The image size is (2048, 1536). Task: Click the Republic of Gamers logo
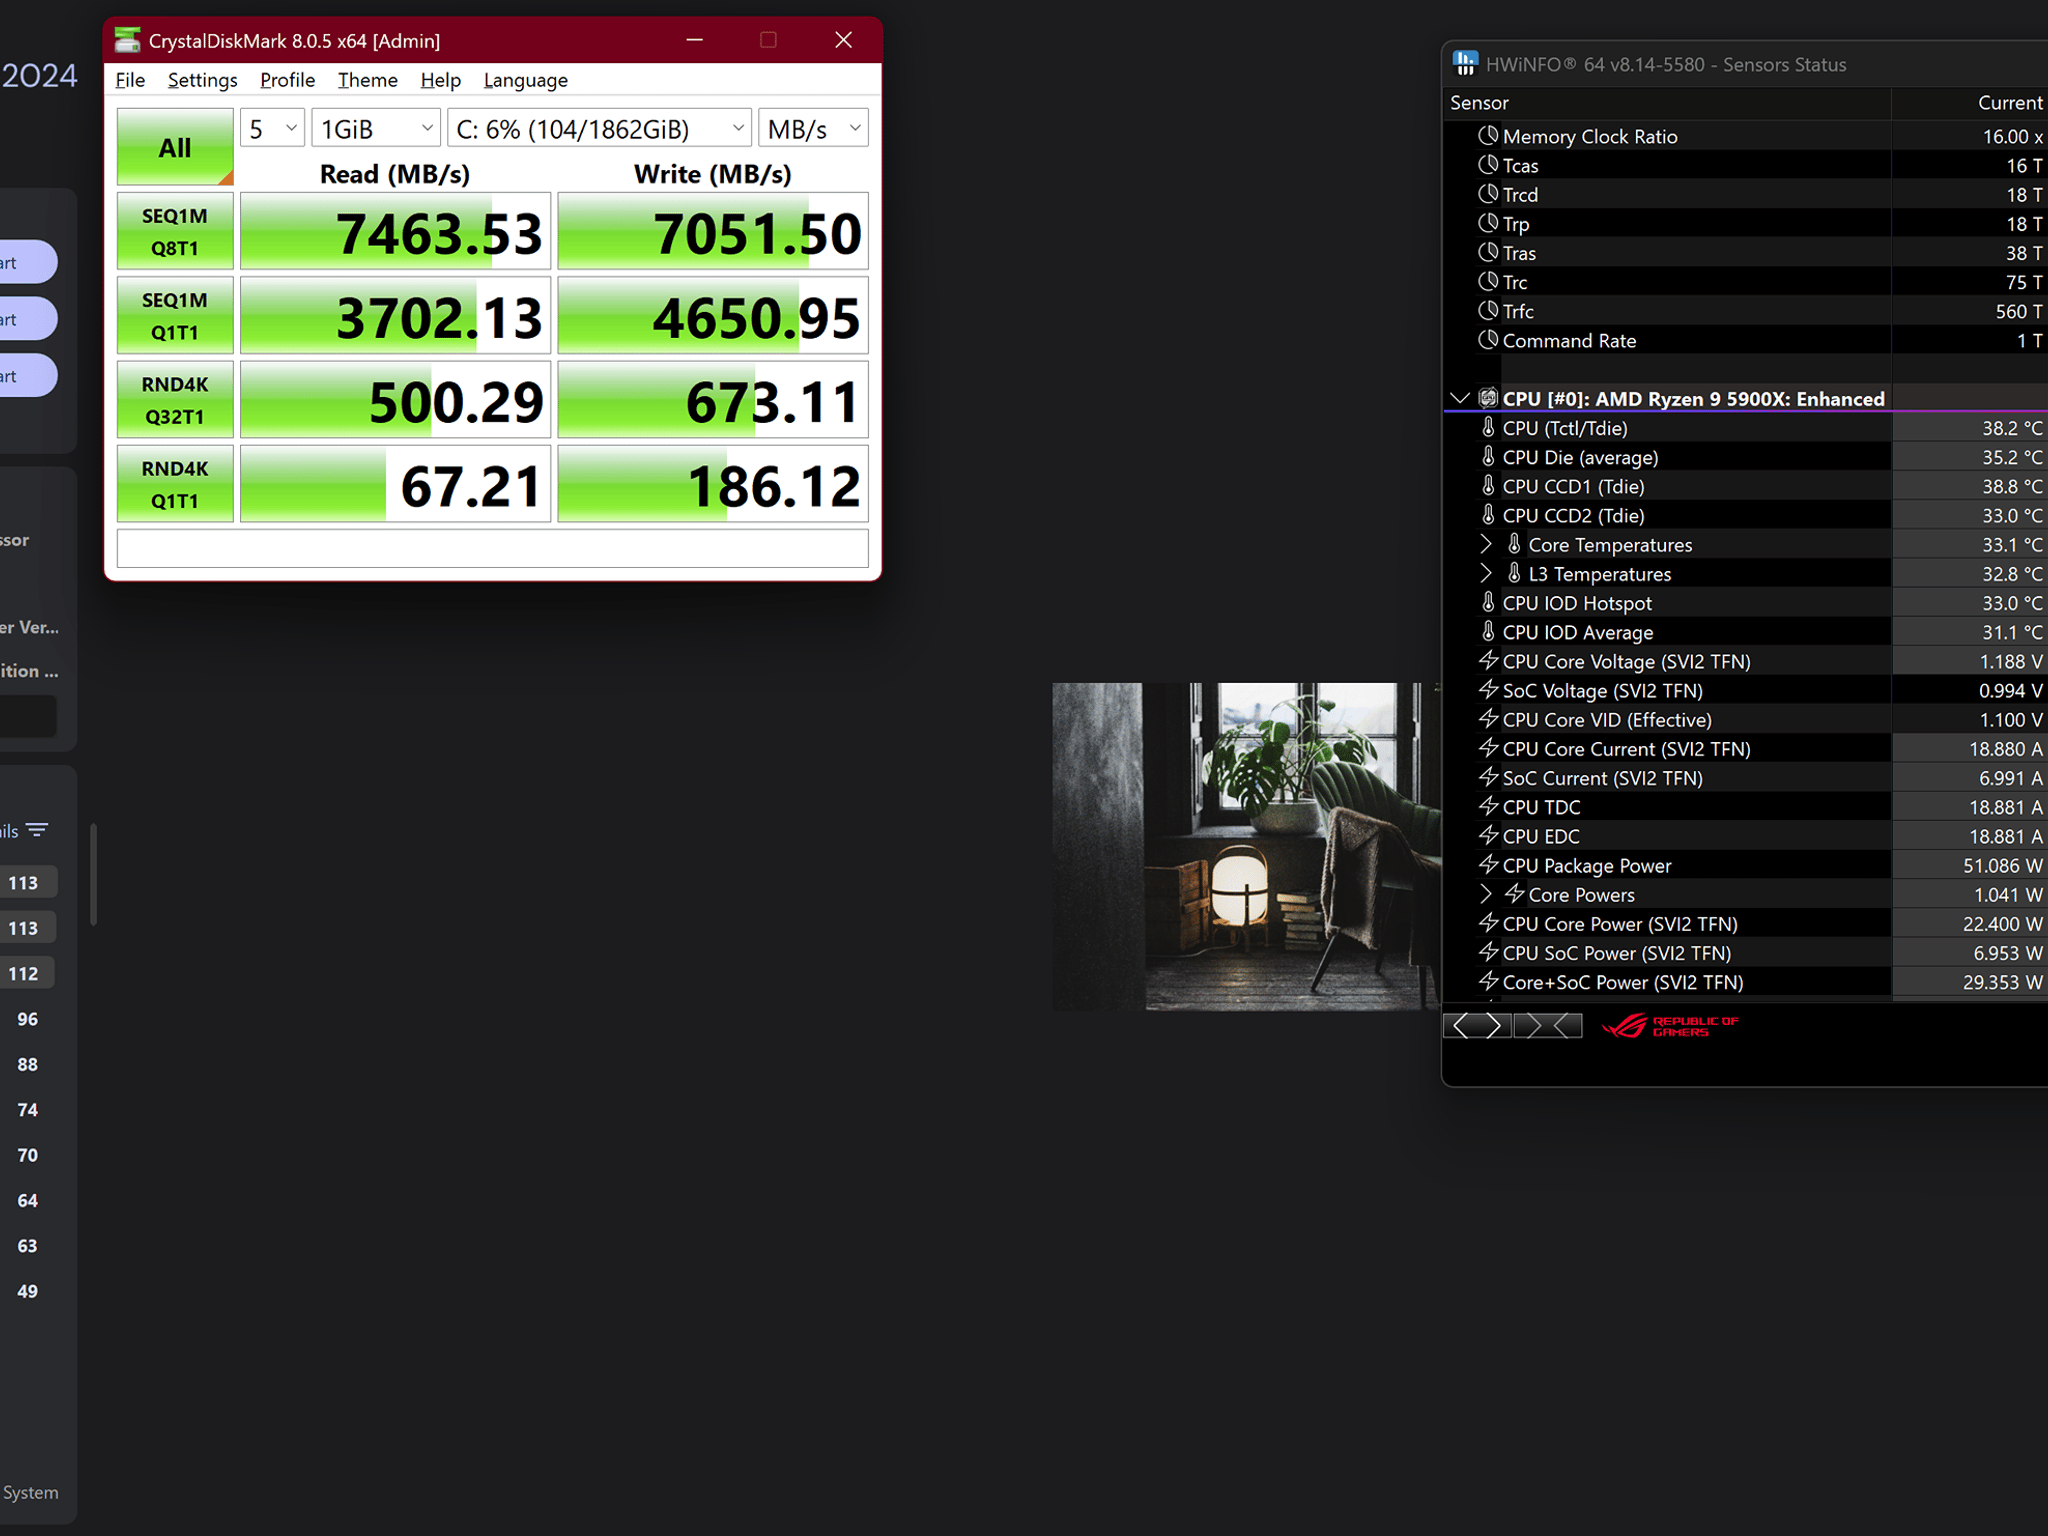(x=1670, y=1026)
